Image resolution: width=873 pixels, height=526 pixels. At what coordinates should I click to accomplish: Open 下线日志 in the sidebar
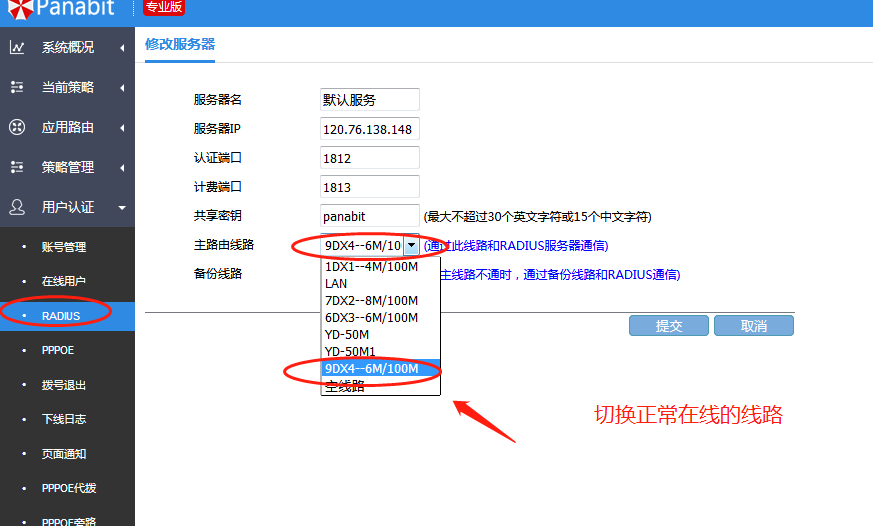[x=64, y=419]
